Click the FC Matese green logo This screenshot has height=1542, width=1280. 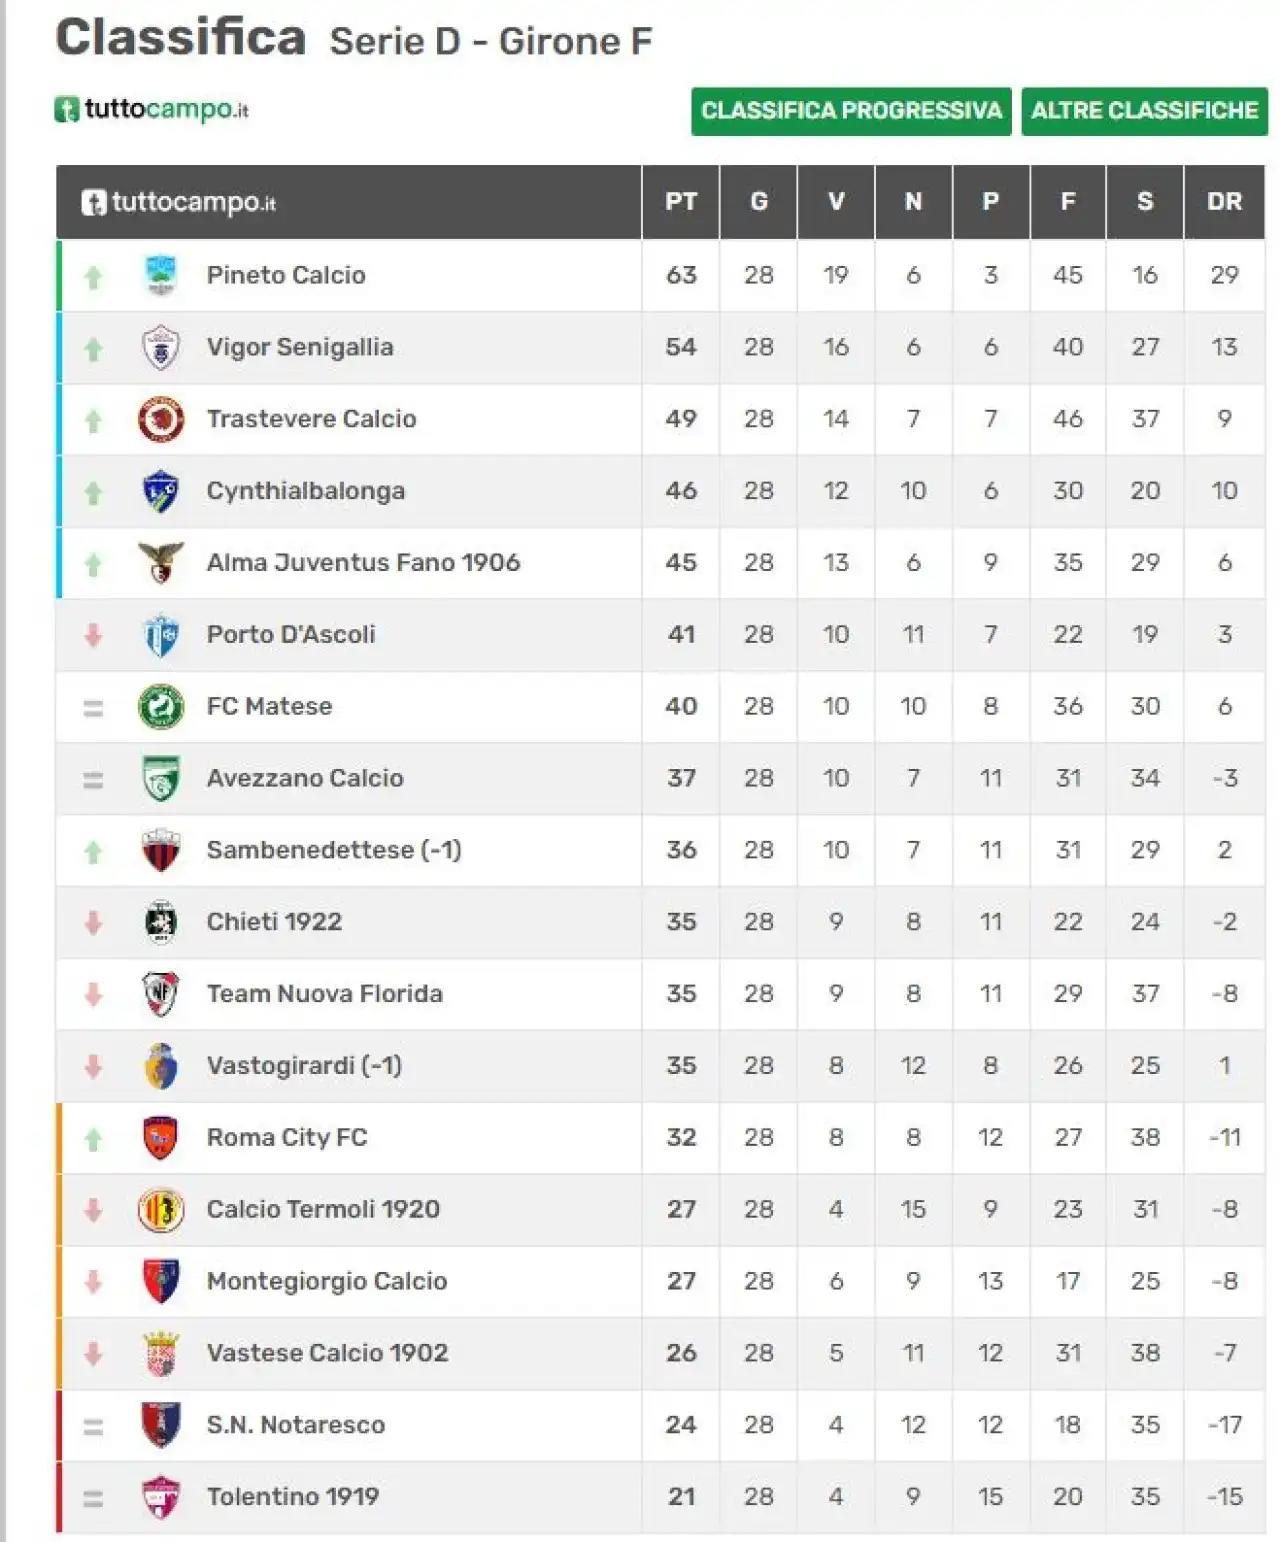click(160, 707)
